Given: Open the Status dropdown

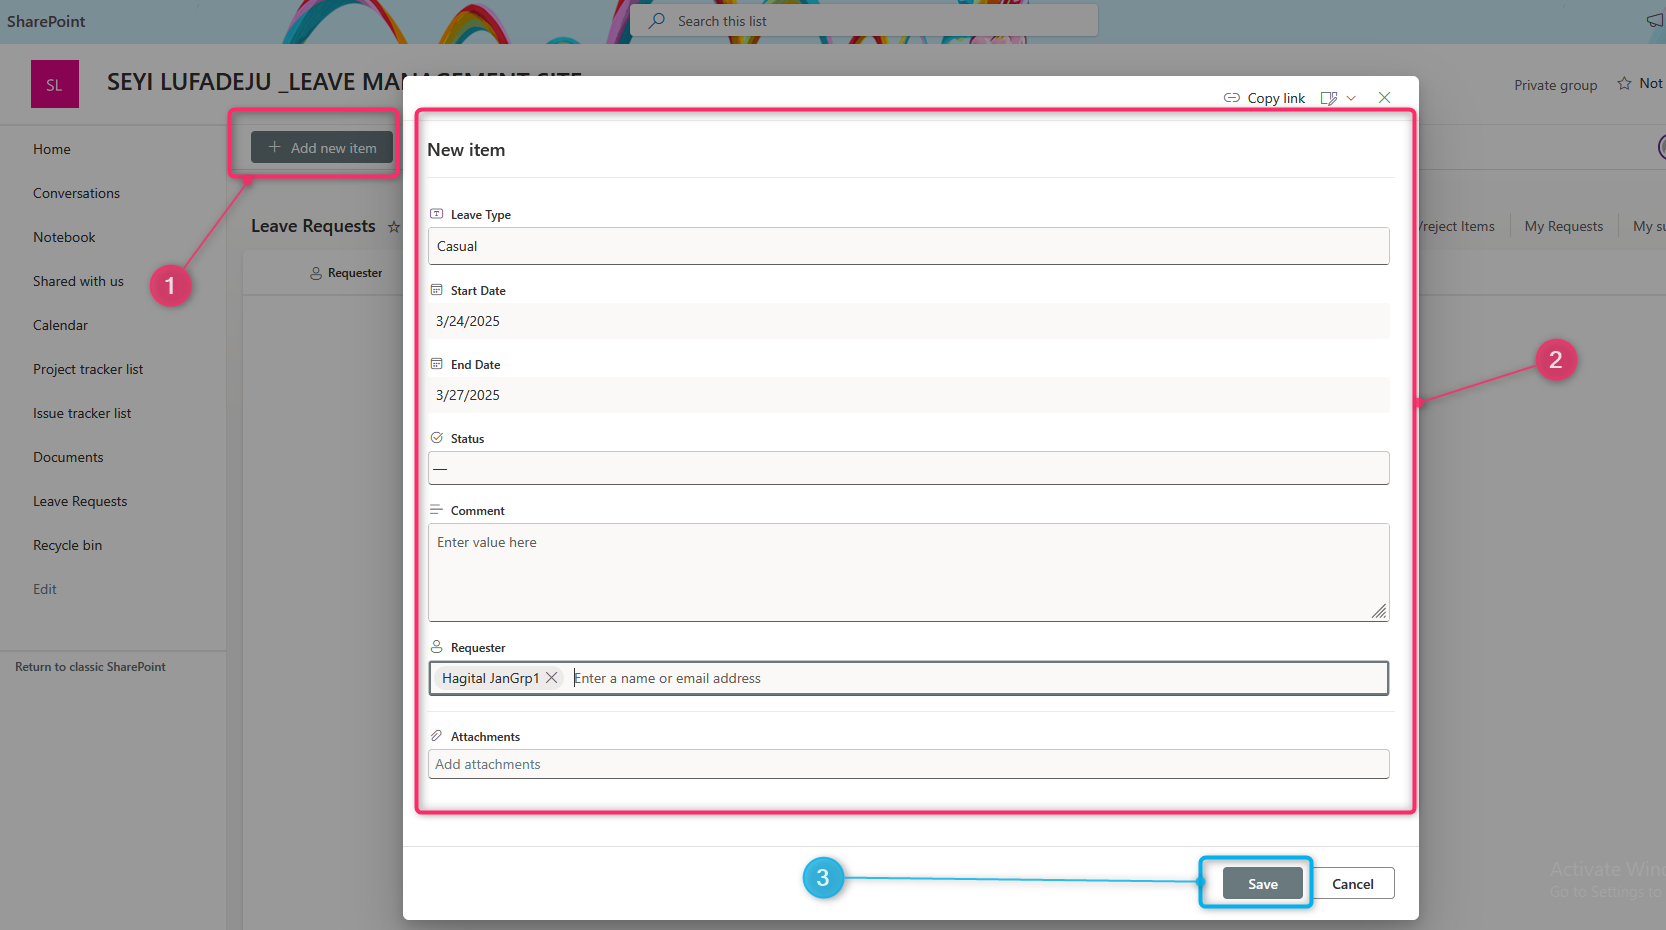Looking at the screenshot, I should (908, 468).
